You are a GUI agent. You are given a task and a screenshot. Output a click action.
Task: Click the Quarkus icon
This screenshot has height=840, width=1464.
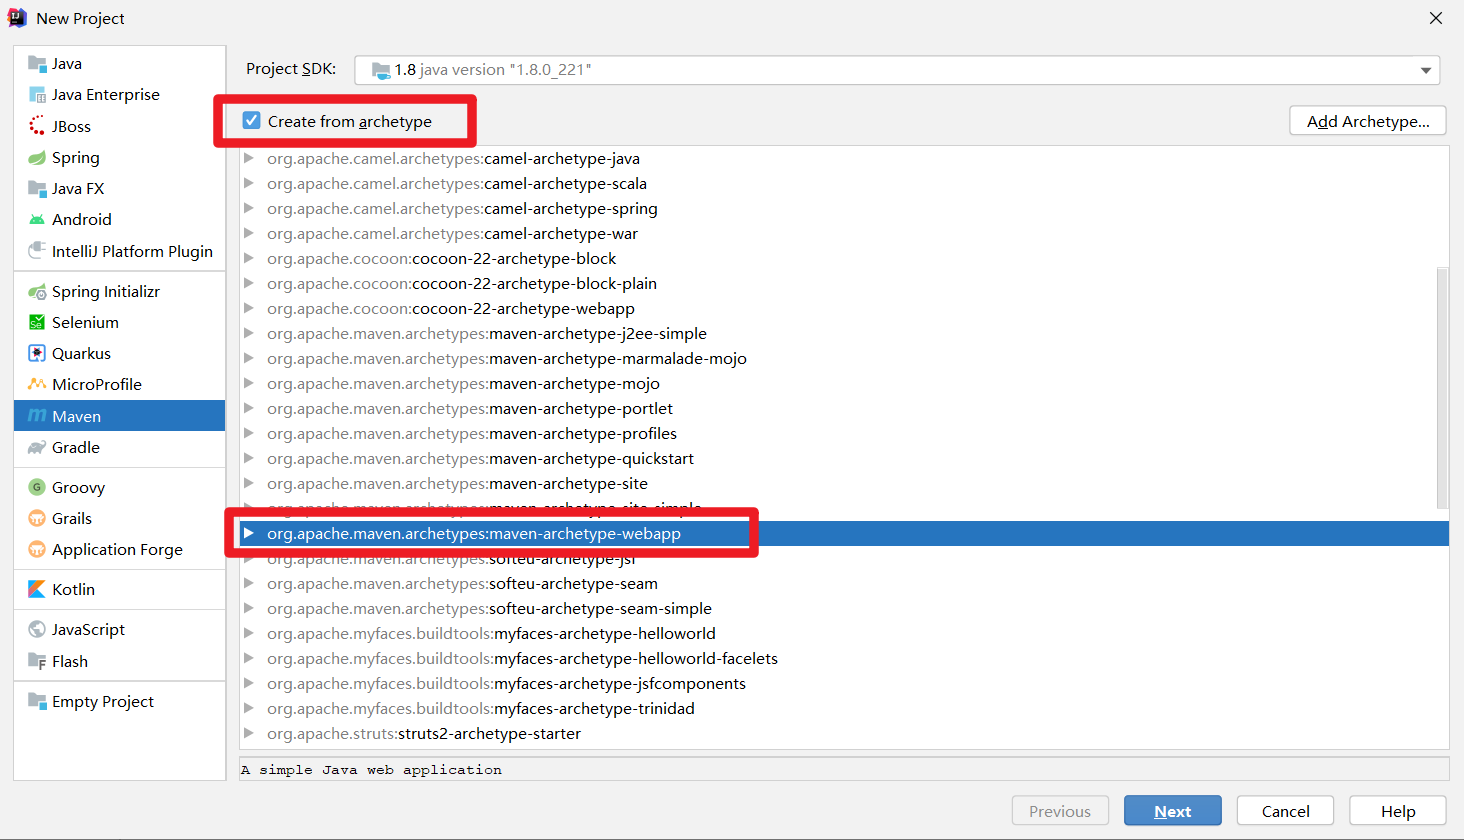point(37,354)
